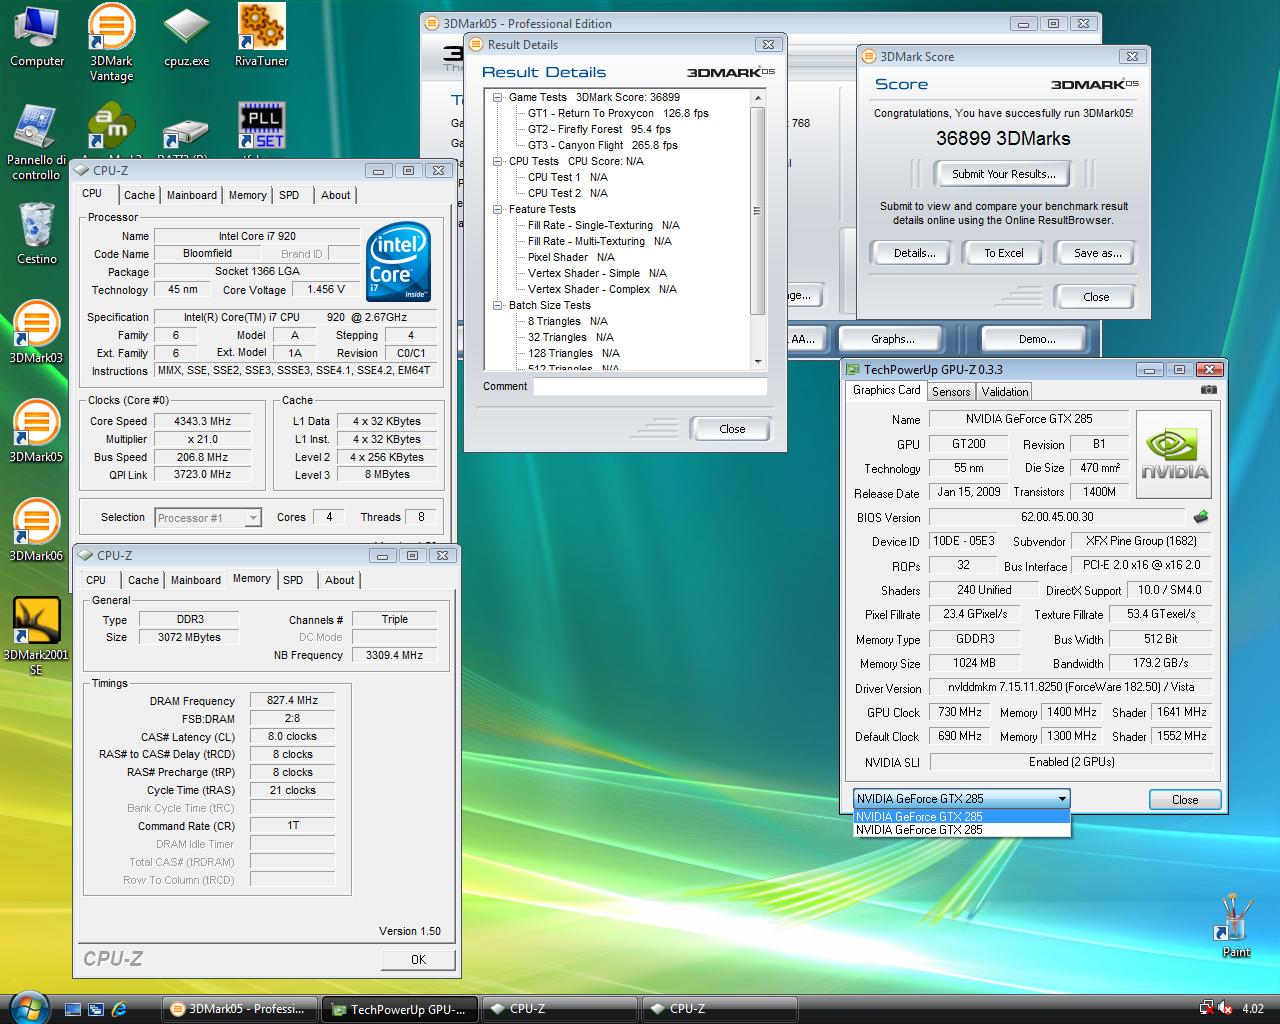Click the BIOS save chip icon in GPU-Z
Screen dimensions: 1280x1024
pos(1201,517)
